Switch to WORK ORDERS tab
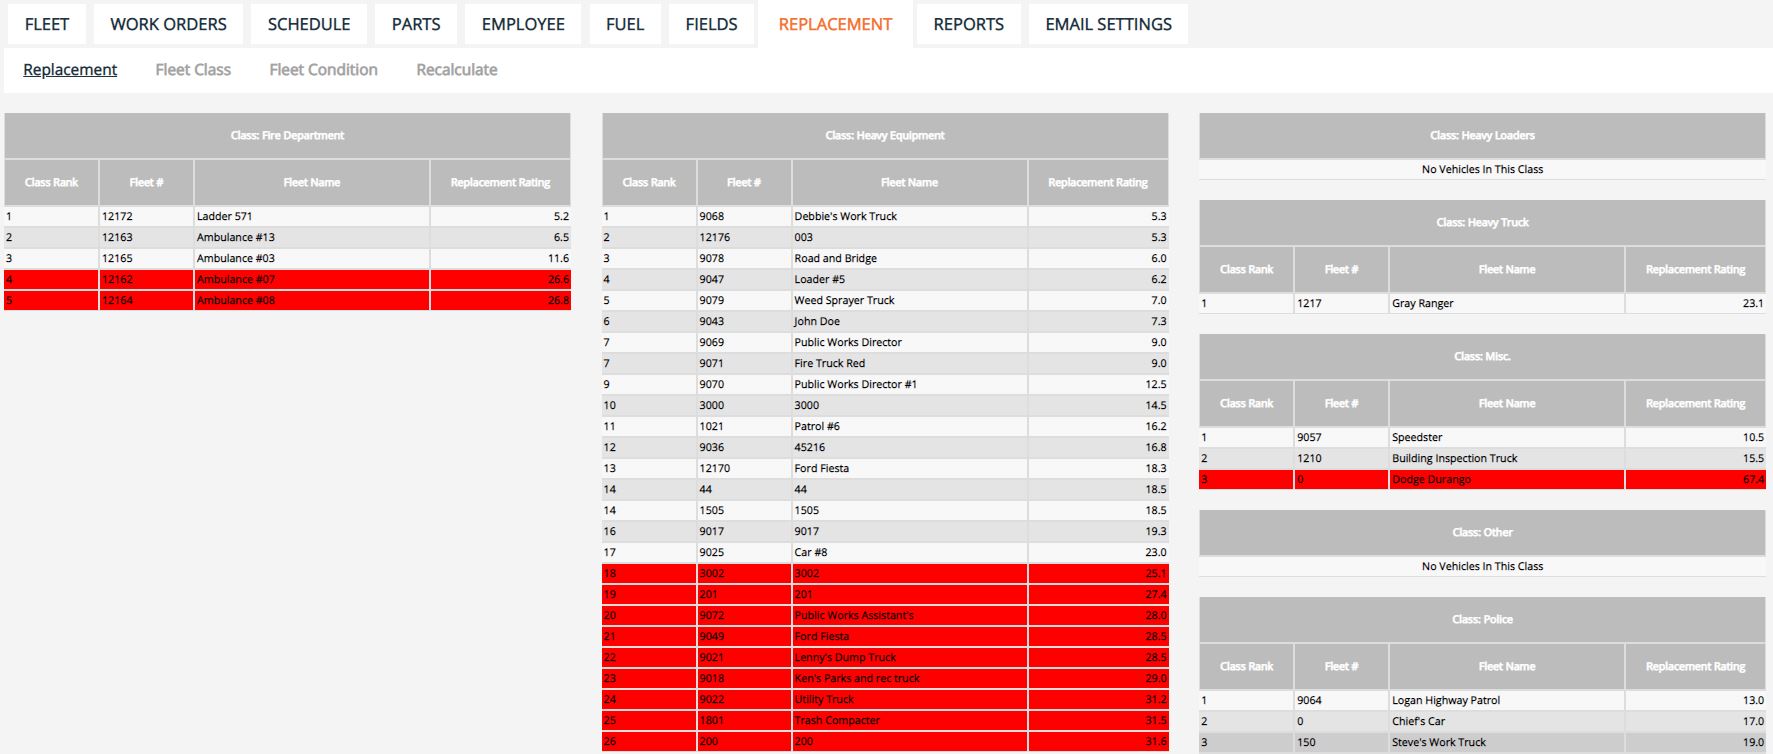Image resolution: width=1773 pixels, height=754 pixels. click(x=168, y=24)
